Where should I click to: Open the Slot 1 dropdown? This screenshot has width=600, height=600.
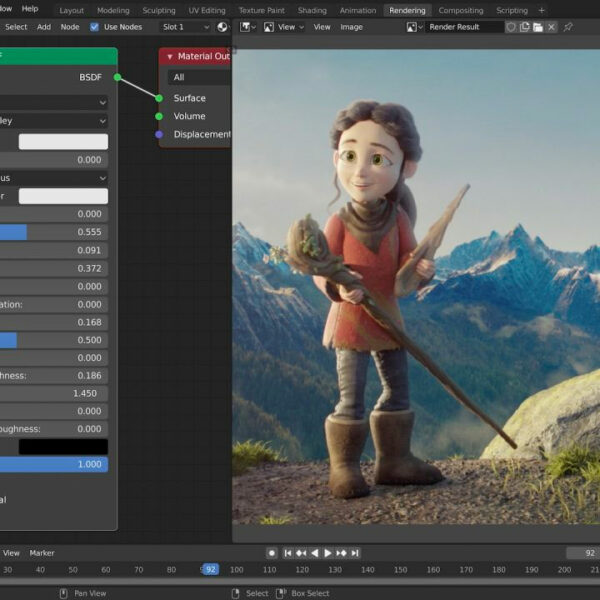coord(186,27)
